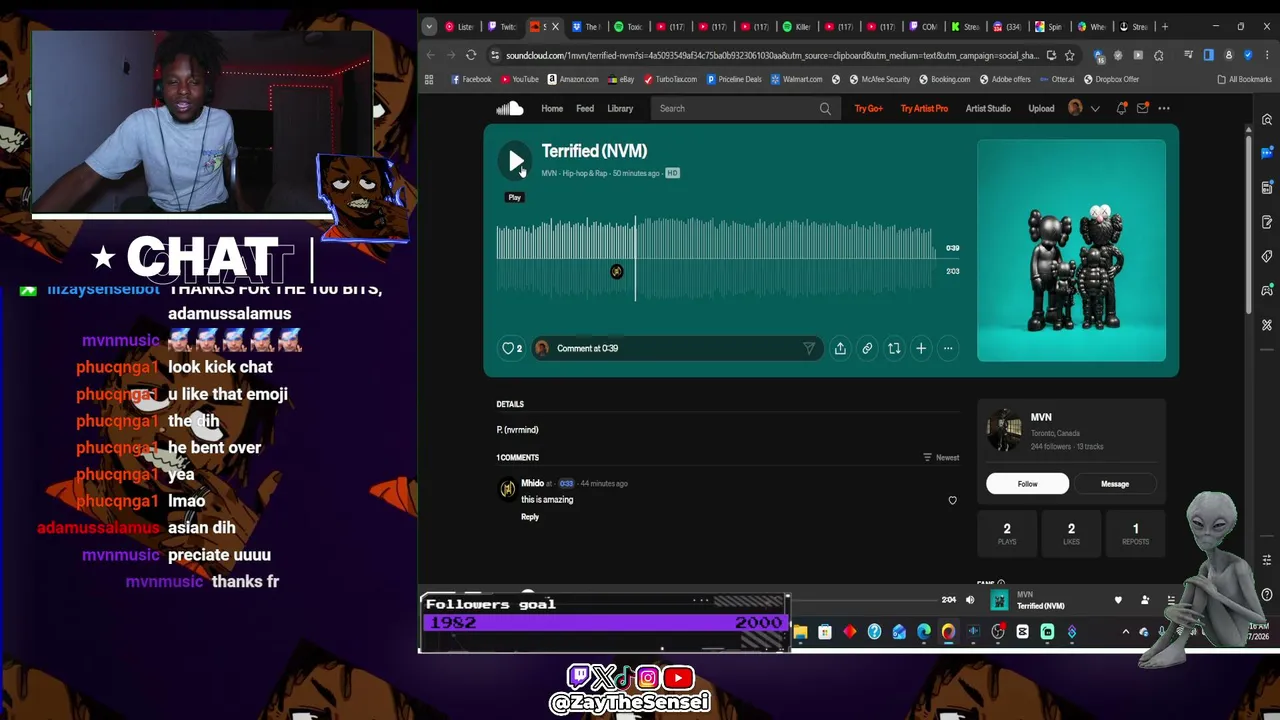Open the Chrome tab search dropdown
The width and height of the screenshot is (1280, 720).
(429, 27)
